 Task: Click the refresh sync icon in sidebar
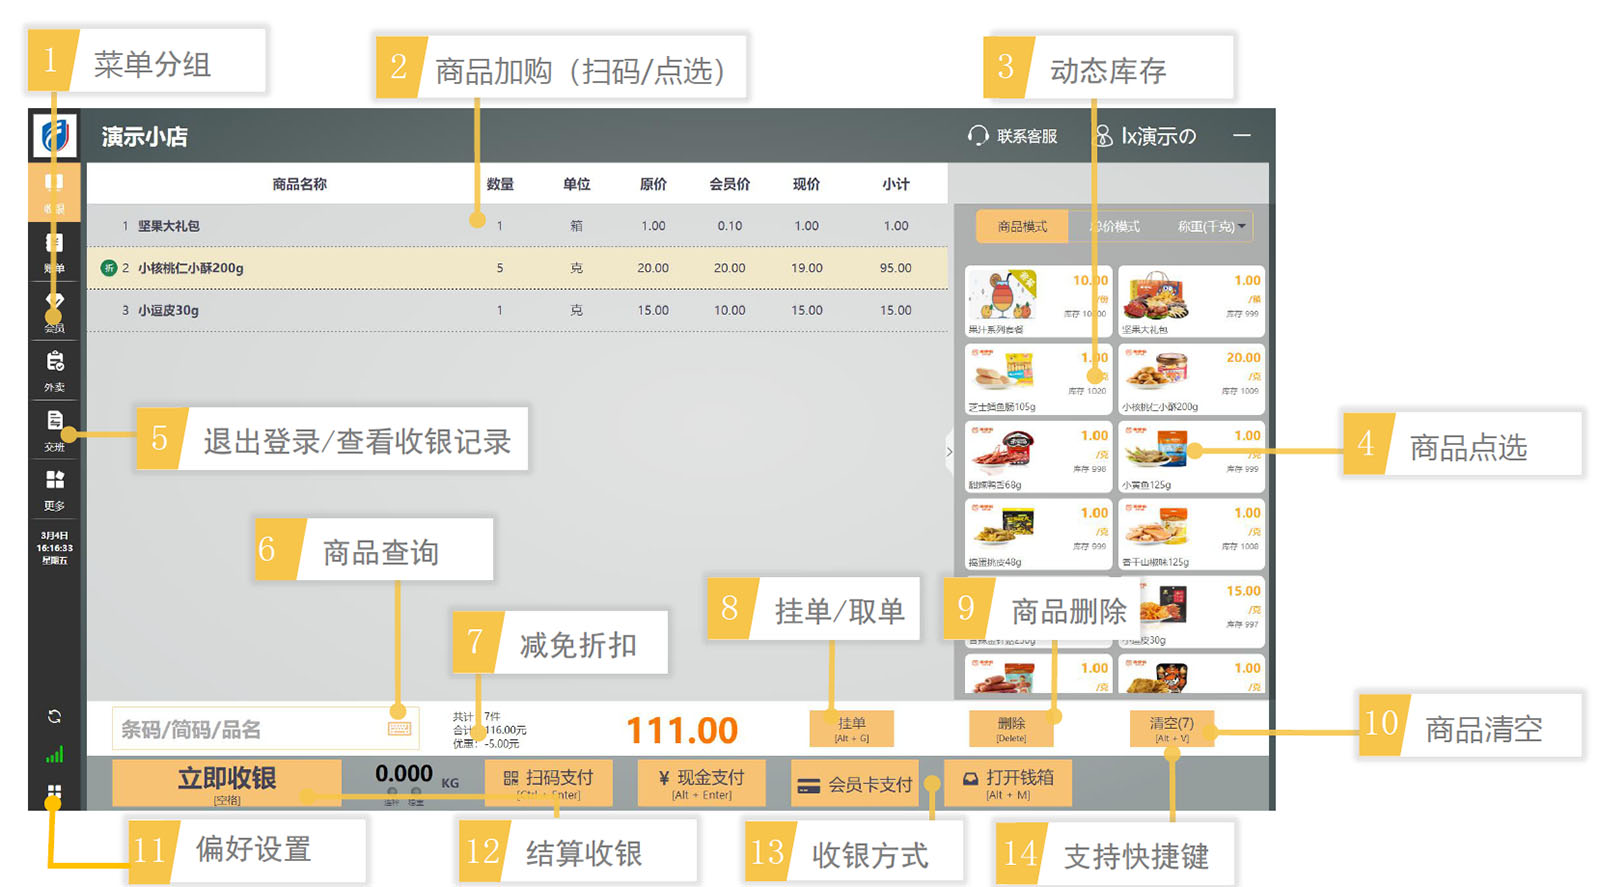click(x=54, y=716)
